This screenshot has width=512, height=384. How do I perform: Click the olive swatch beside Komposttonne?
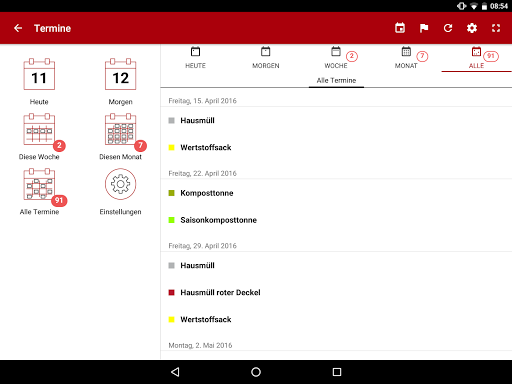(x=172, y=193)
